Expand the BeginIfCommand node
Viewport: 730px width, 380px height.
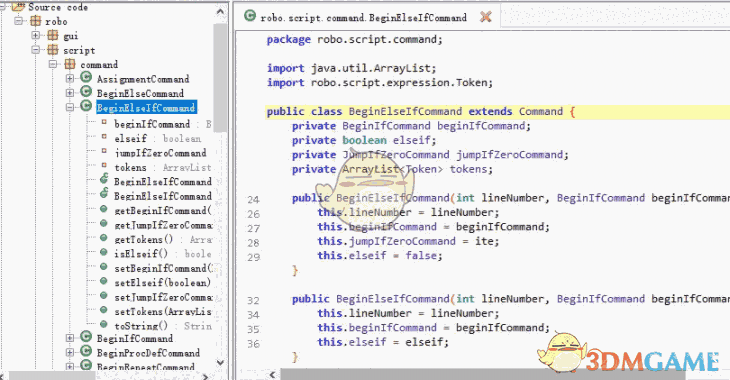click(70, 338)
